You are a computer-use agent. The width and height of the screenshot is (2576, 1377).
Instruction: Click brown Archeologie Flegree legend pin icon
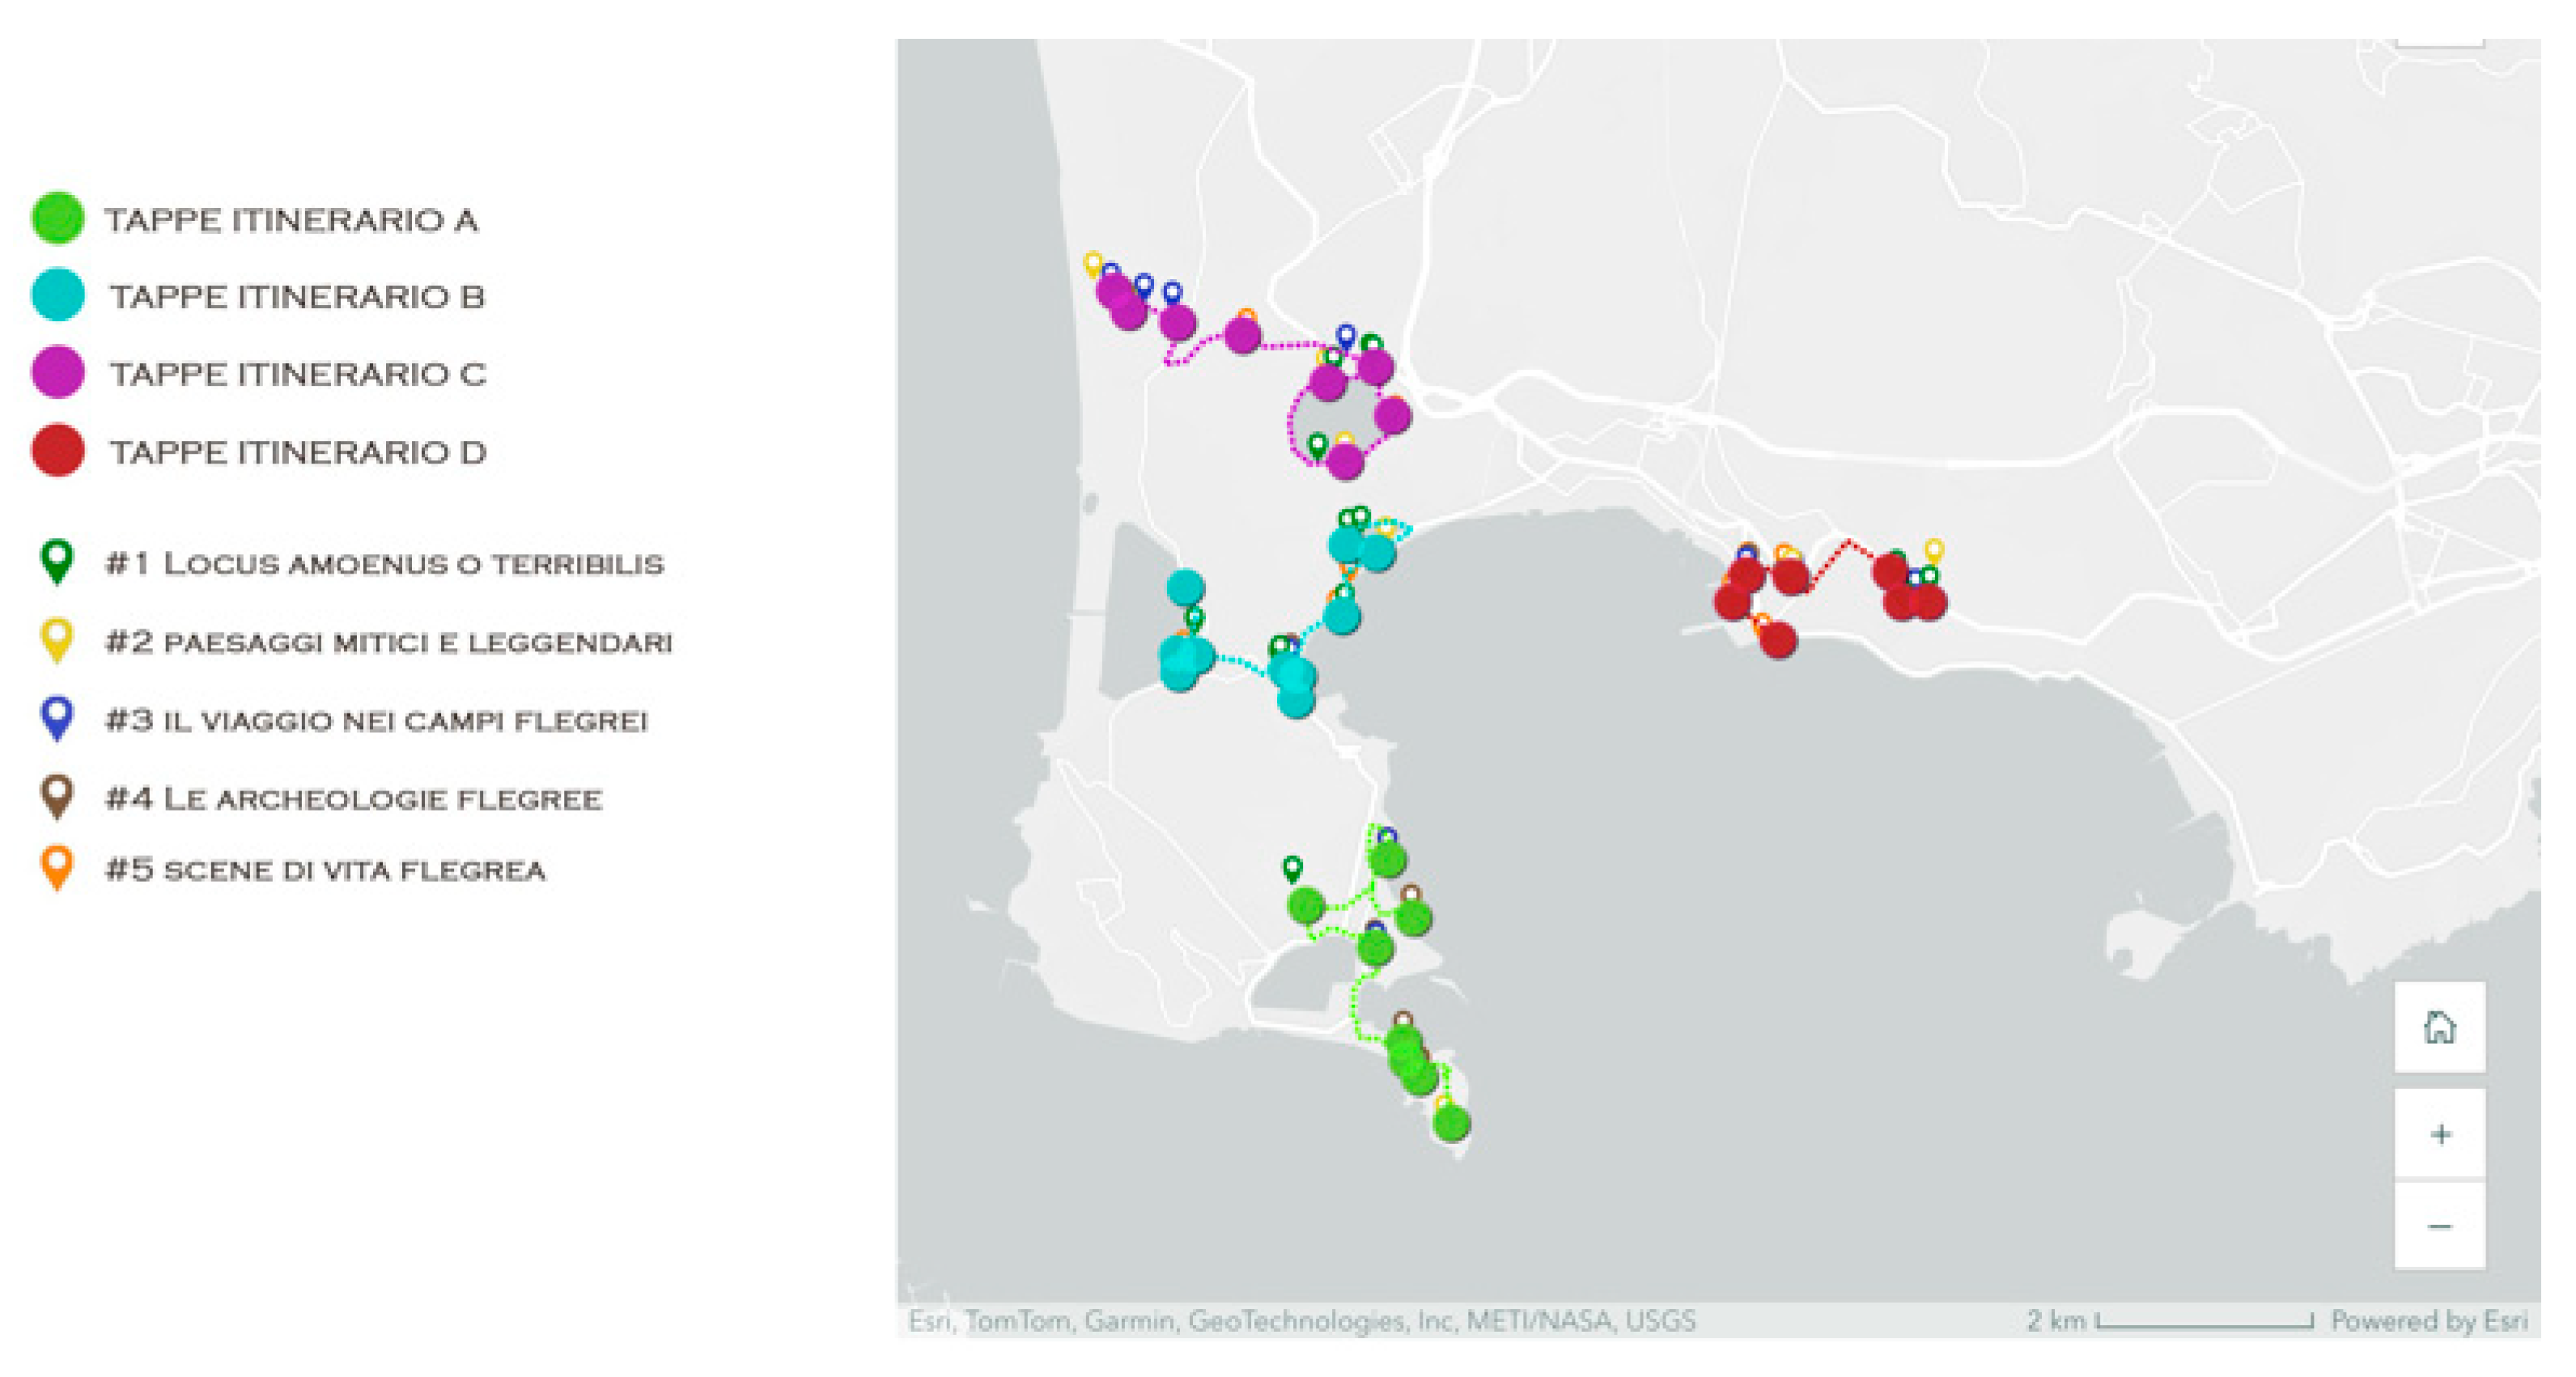tap(57, 797)
